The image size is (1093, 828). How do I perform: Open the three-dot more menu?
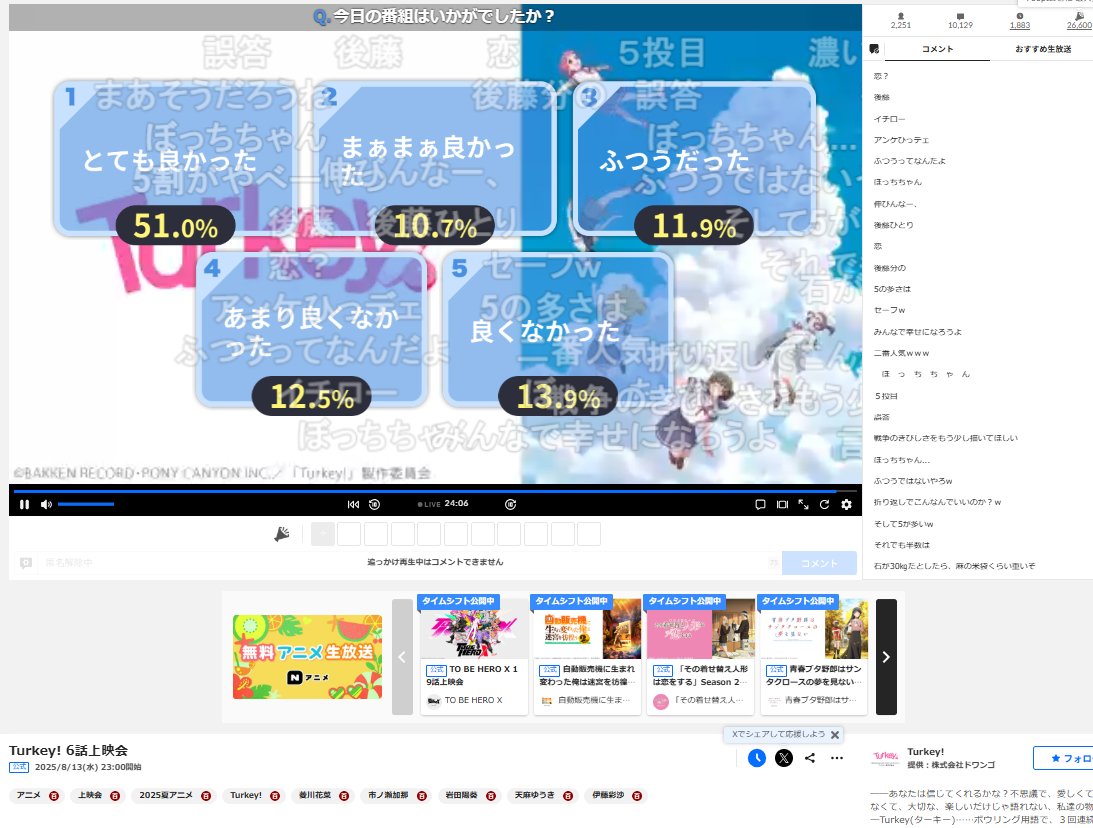(836, 758)
